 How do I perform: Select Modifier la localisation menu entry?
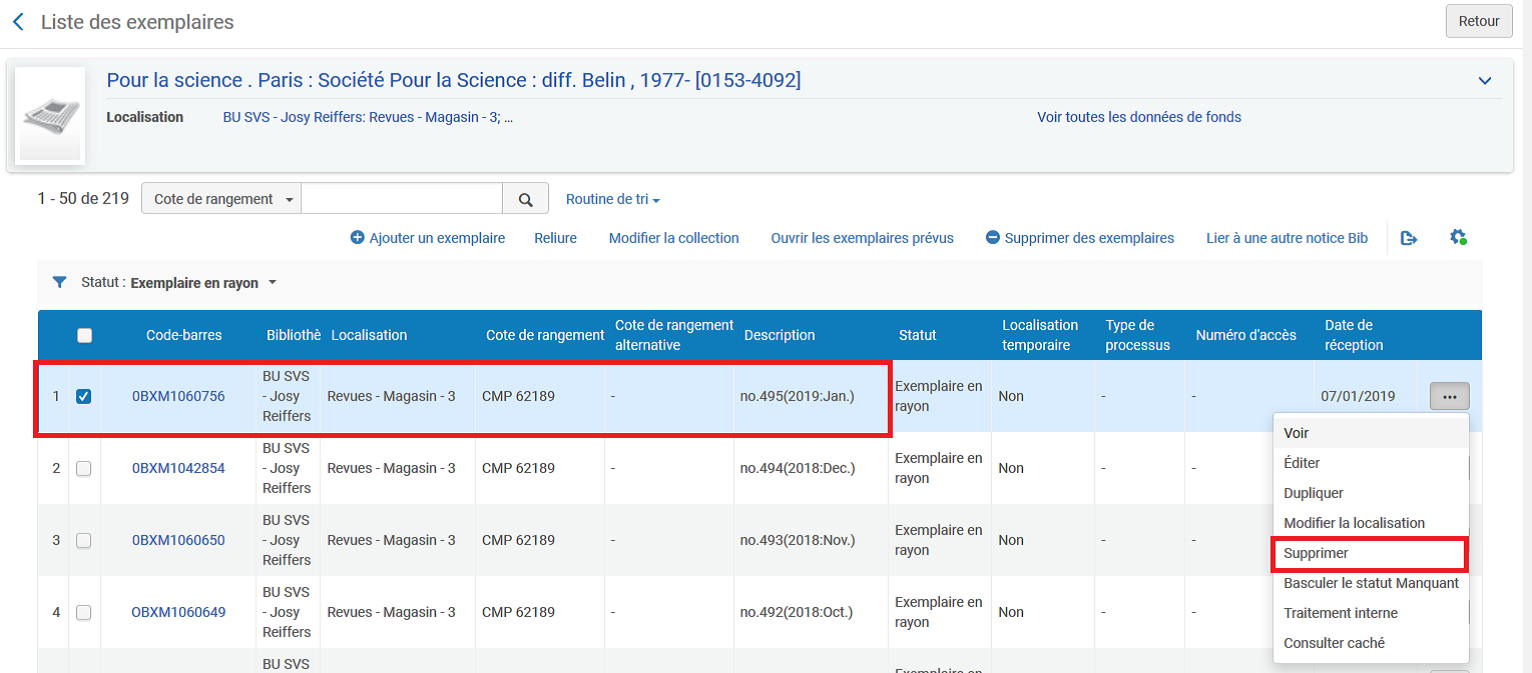click(1370, 523)
